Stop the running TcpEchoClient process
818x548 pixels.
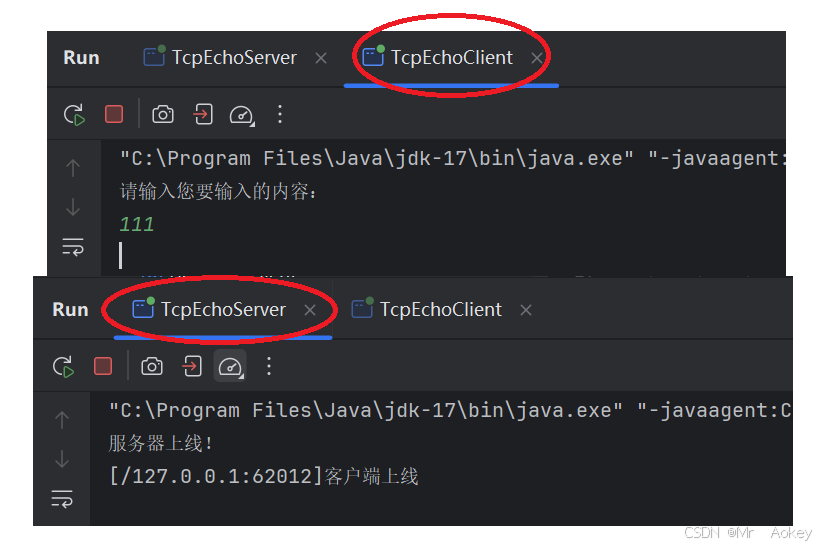[114, 114]
